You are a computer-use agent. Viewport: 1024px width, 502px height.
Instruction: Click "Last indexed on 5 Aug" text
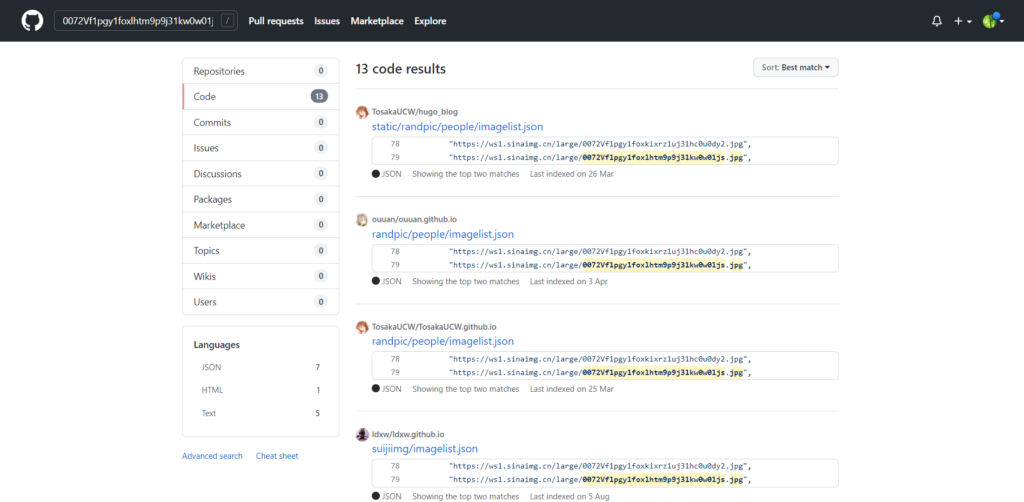569,496
